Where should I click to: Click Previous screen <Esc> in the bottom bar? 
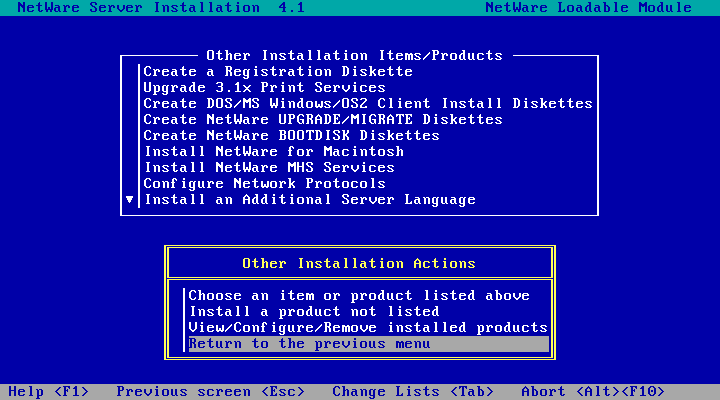tap(210, 392)
